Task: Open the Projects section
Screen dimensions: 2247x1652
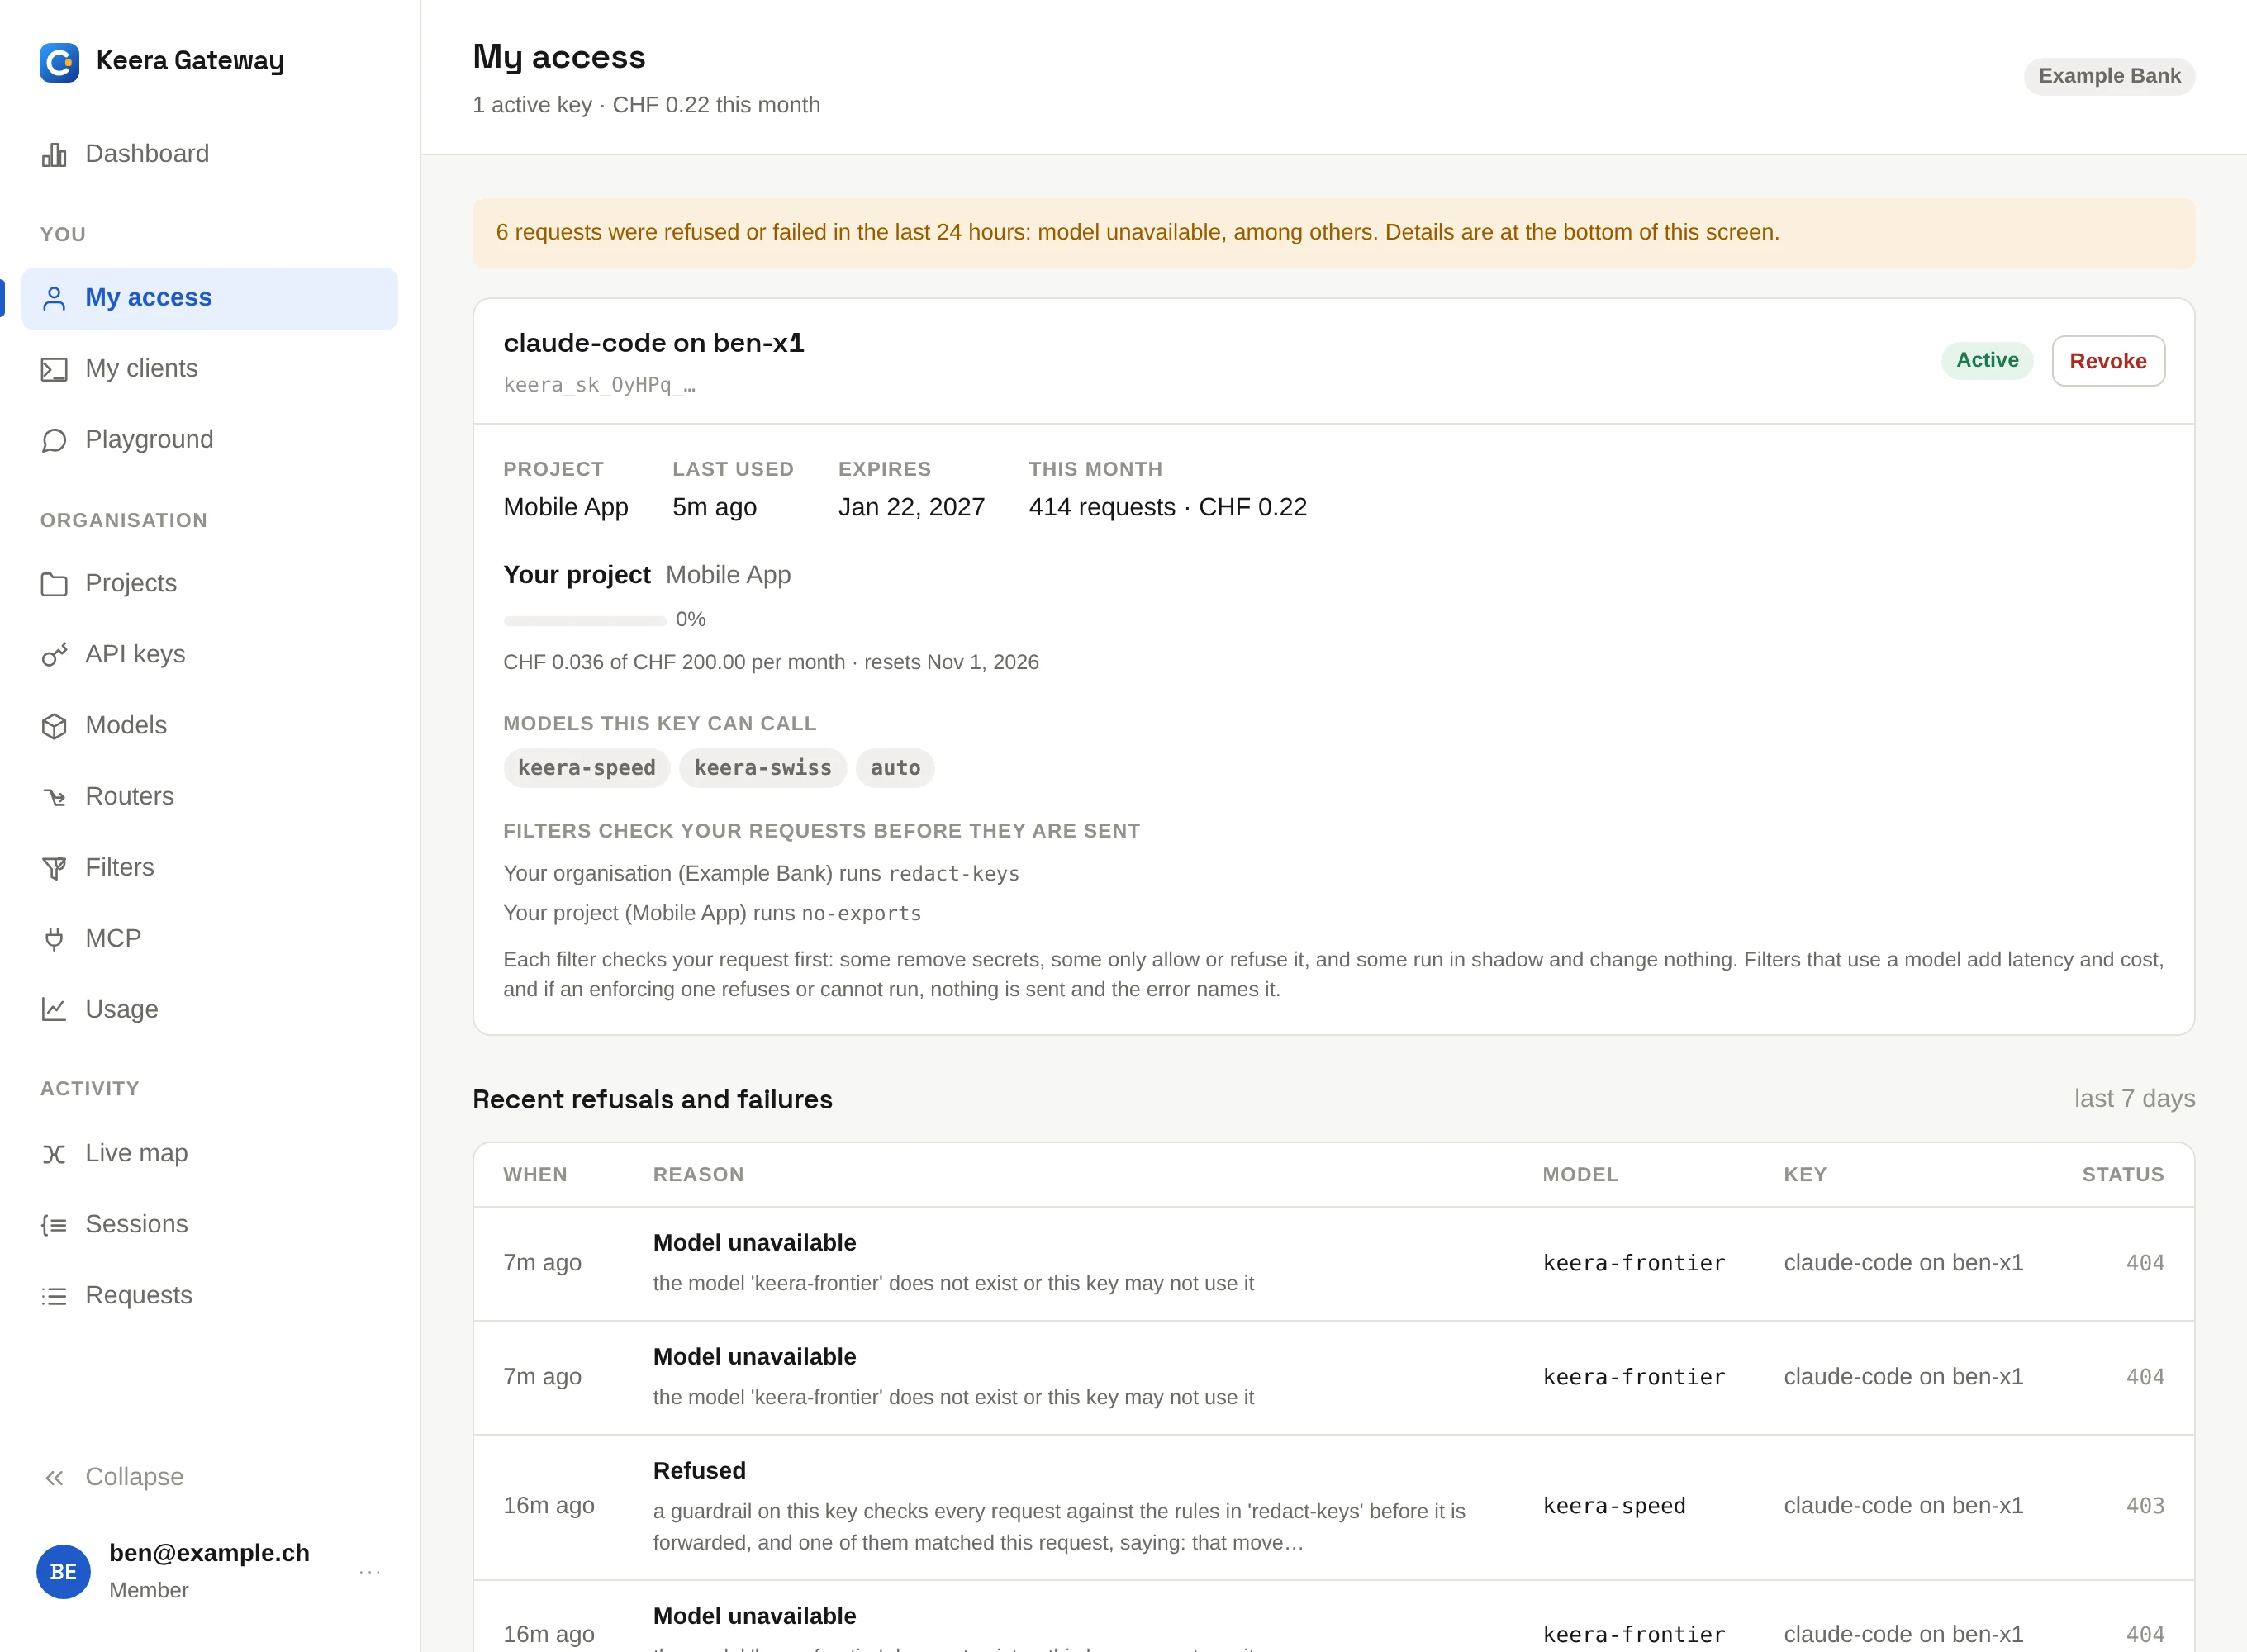Action: pyautogui.click(x=210, y=583)
